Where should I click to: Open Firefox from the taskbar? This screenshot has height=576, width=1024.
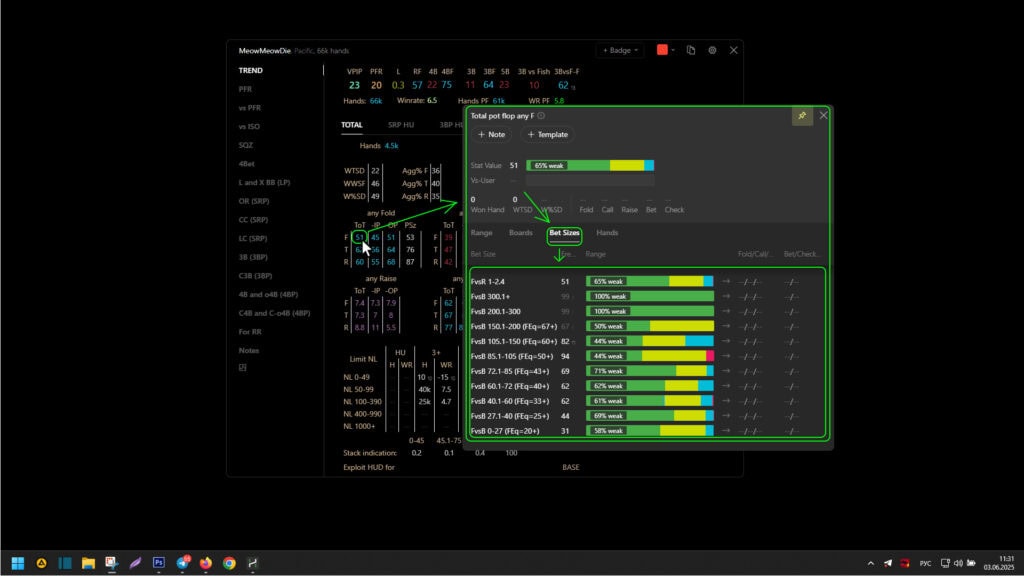coord(206,563)
